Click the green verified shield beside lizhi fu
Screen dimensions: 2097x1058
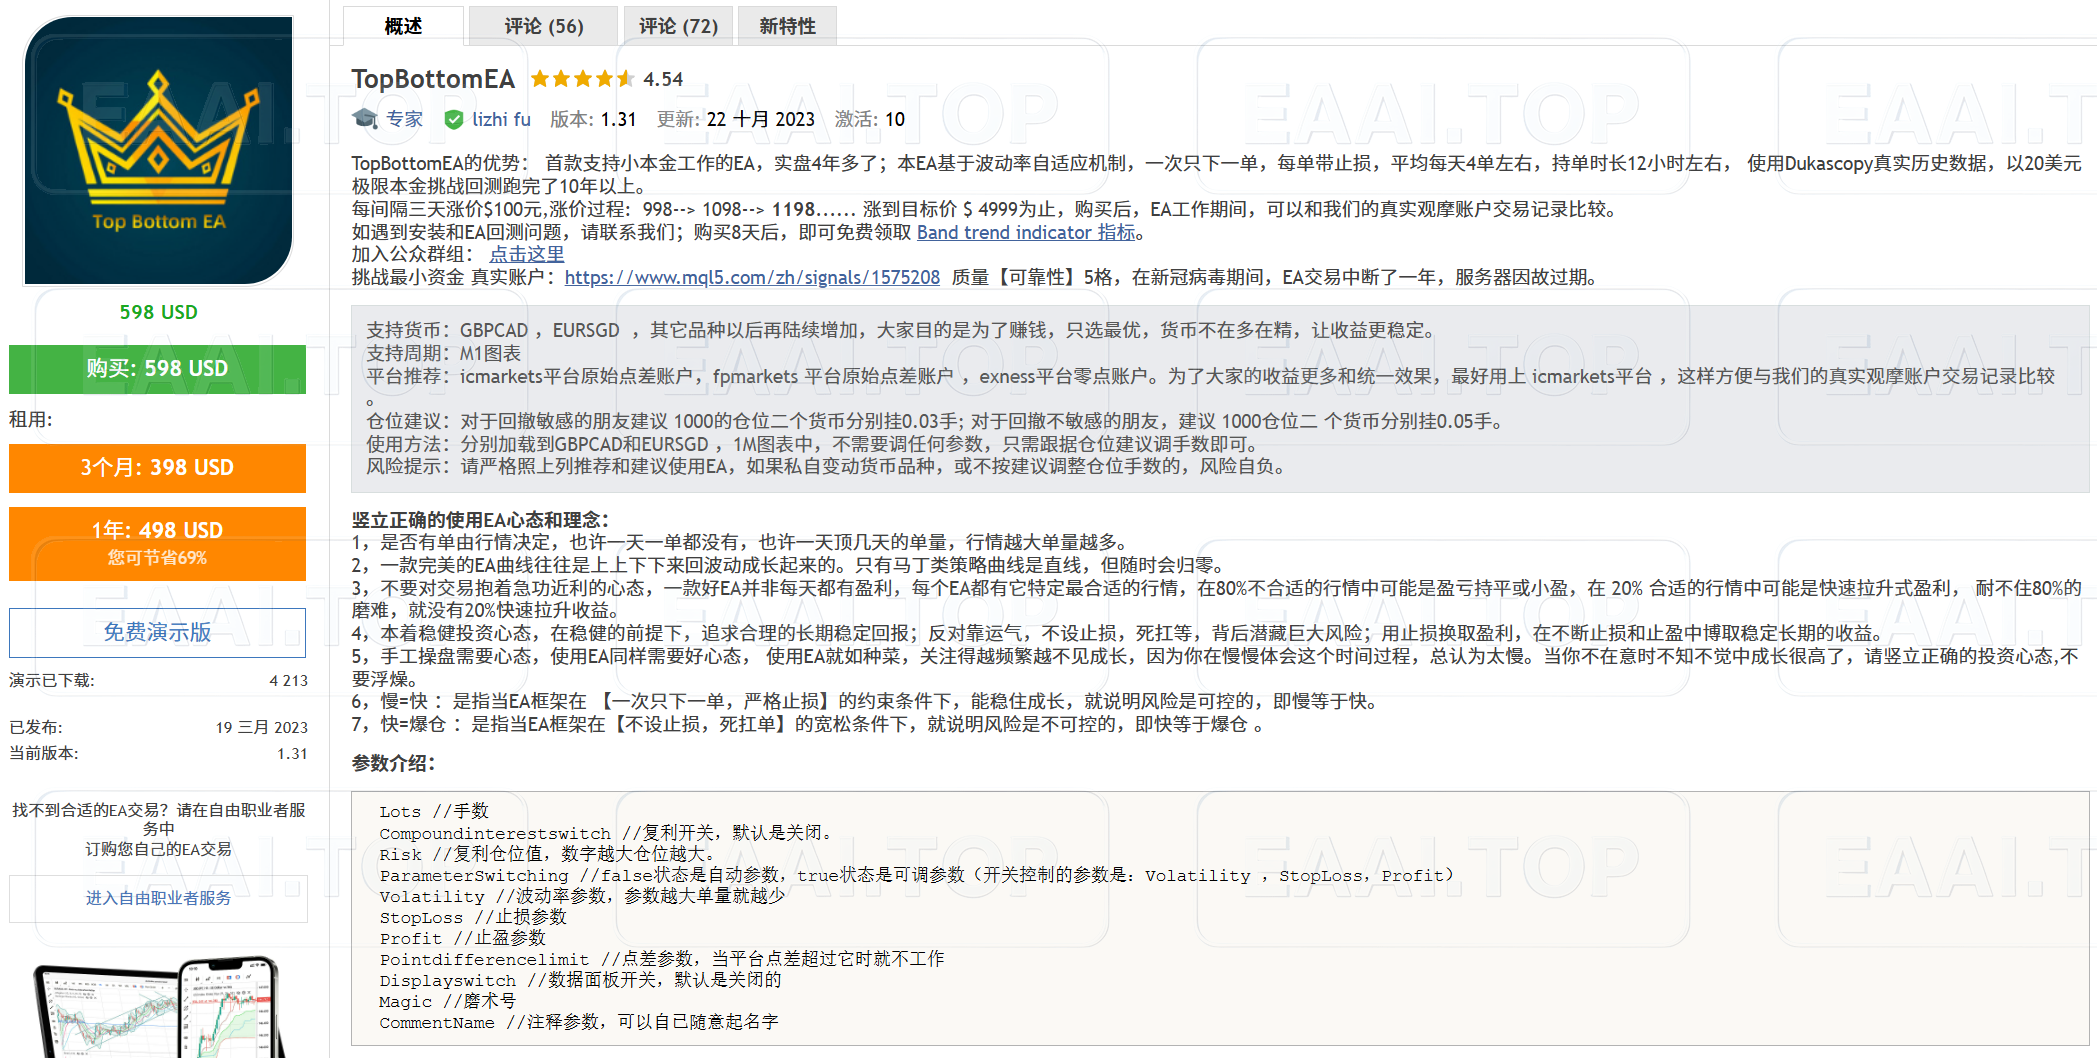[456, 118]
